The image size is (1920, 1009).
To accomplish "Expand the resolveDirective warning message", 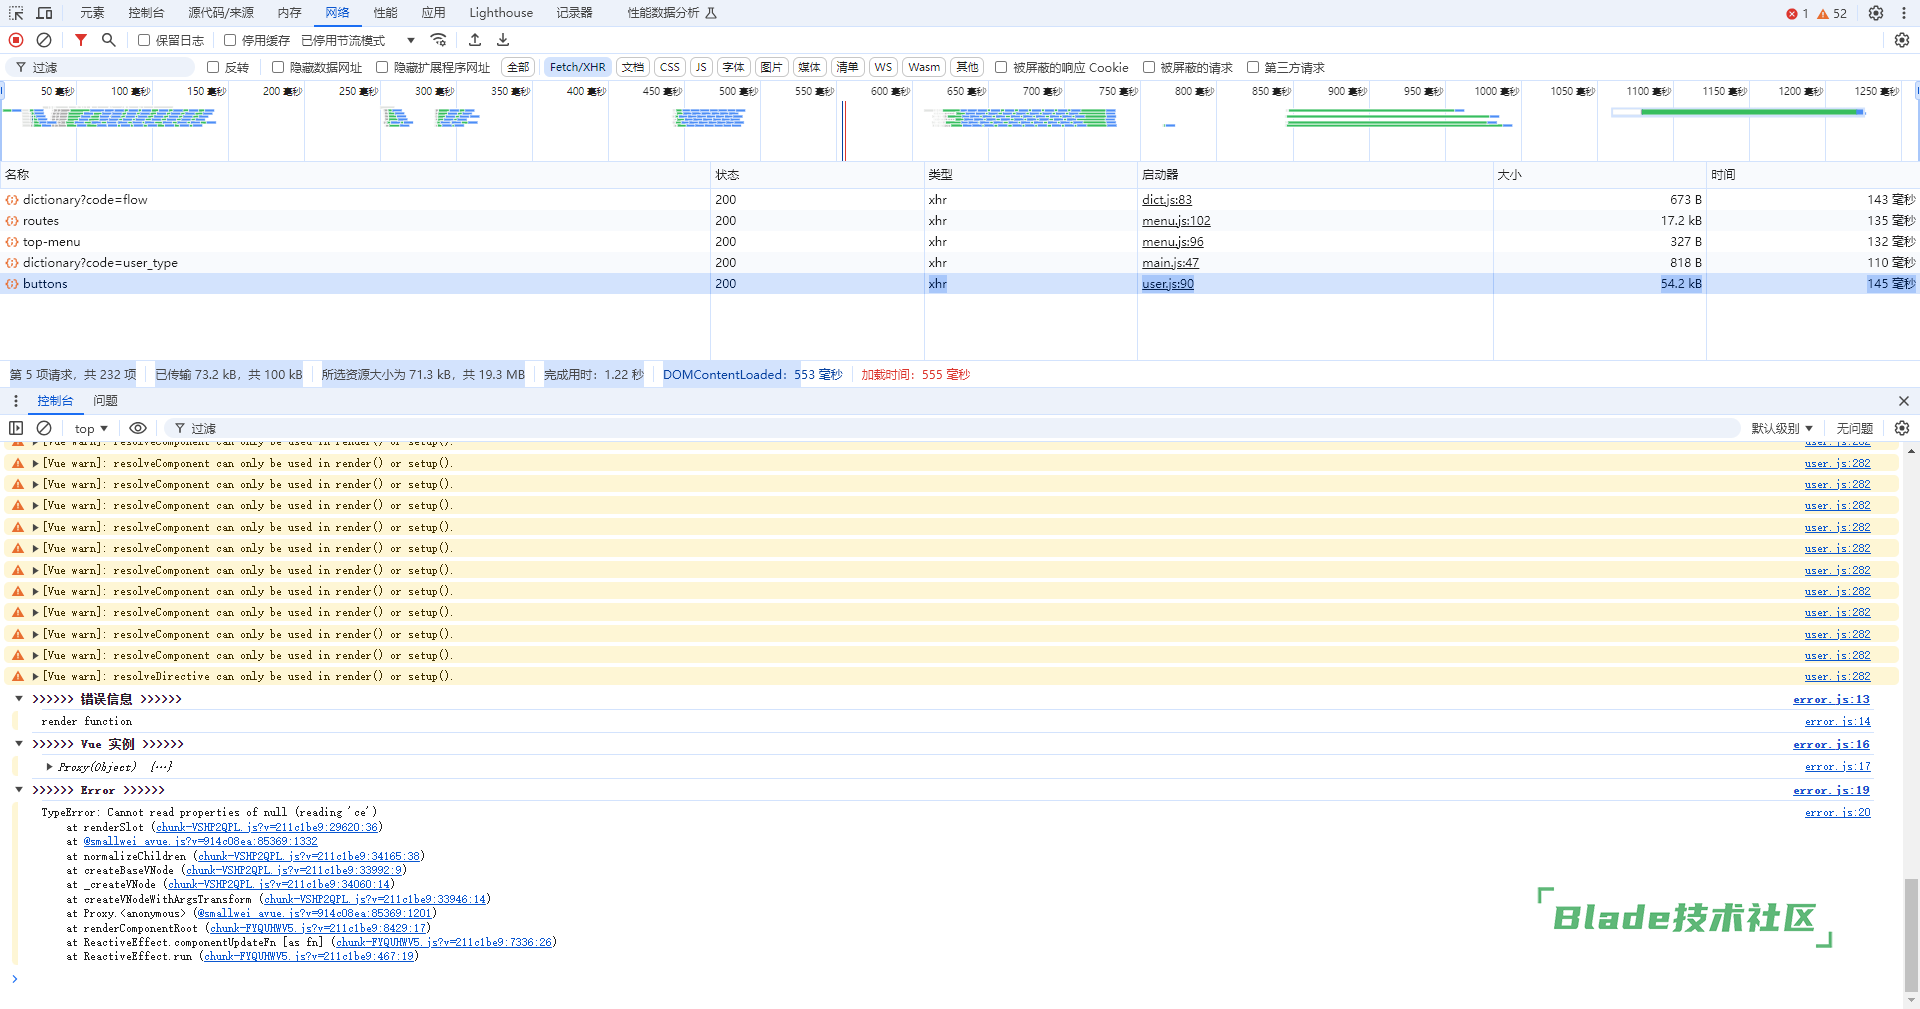I will pos(36,677).
